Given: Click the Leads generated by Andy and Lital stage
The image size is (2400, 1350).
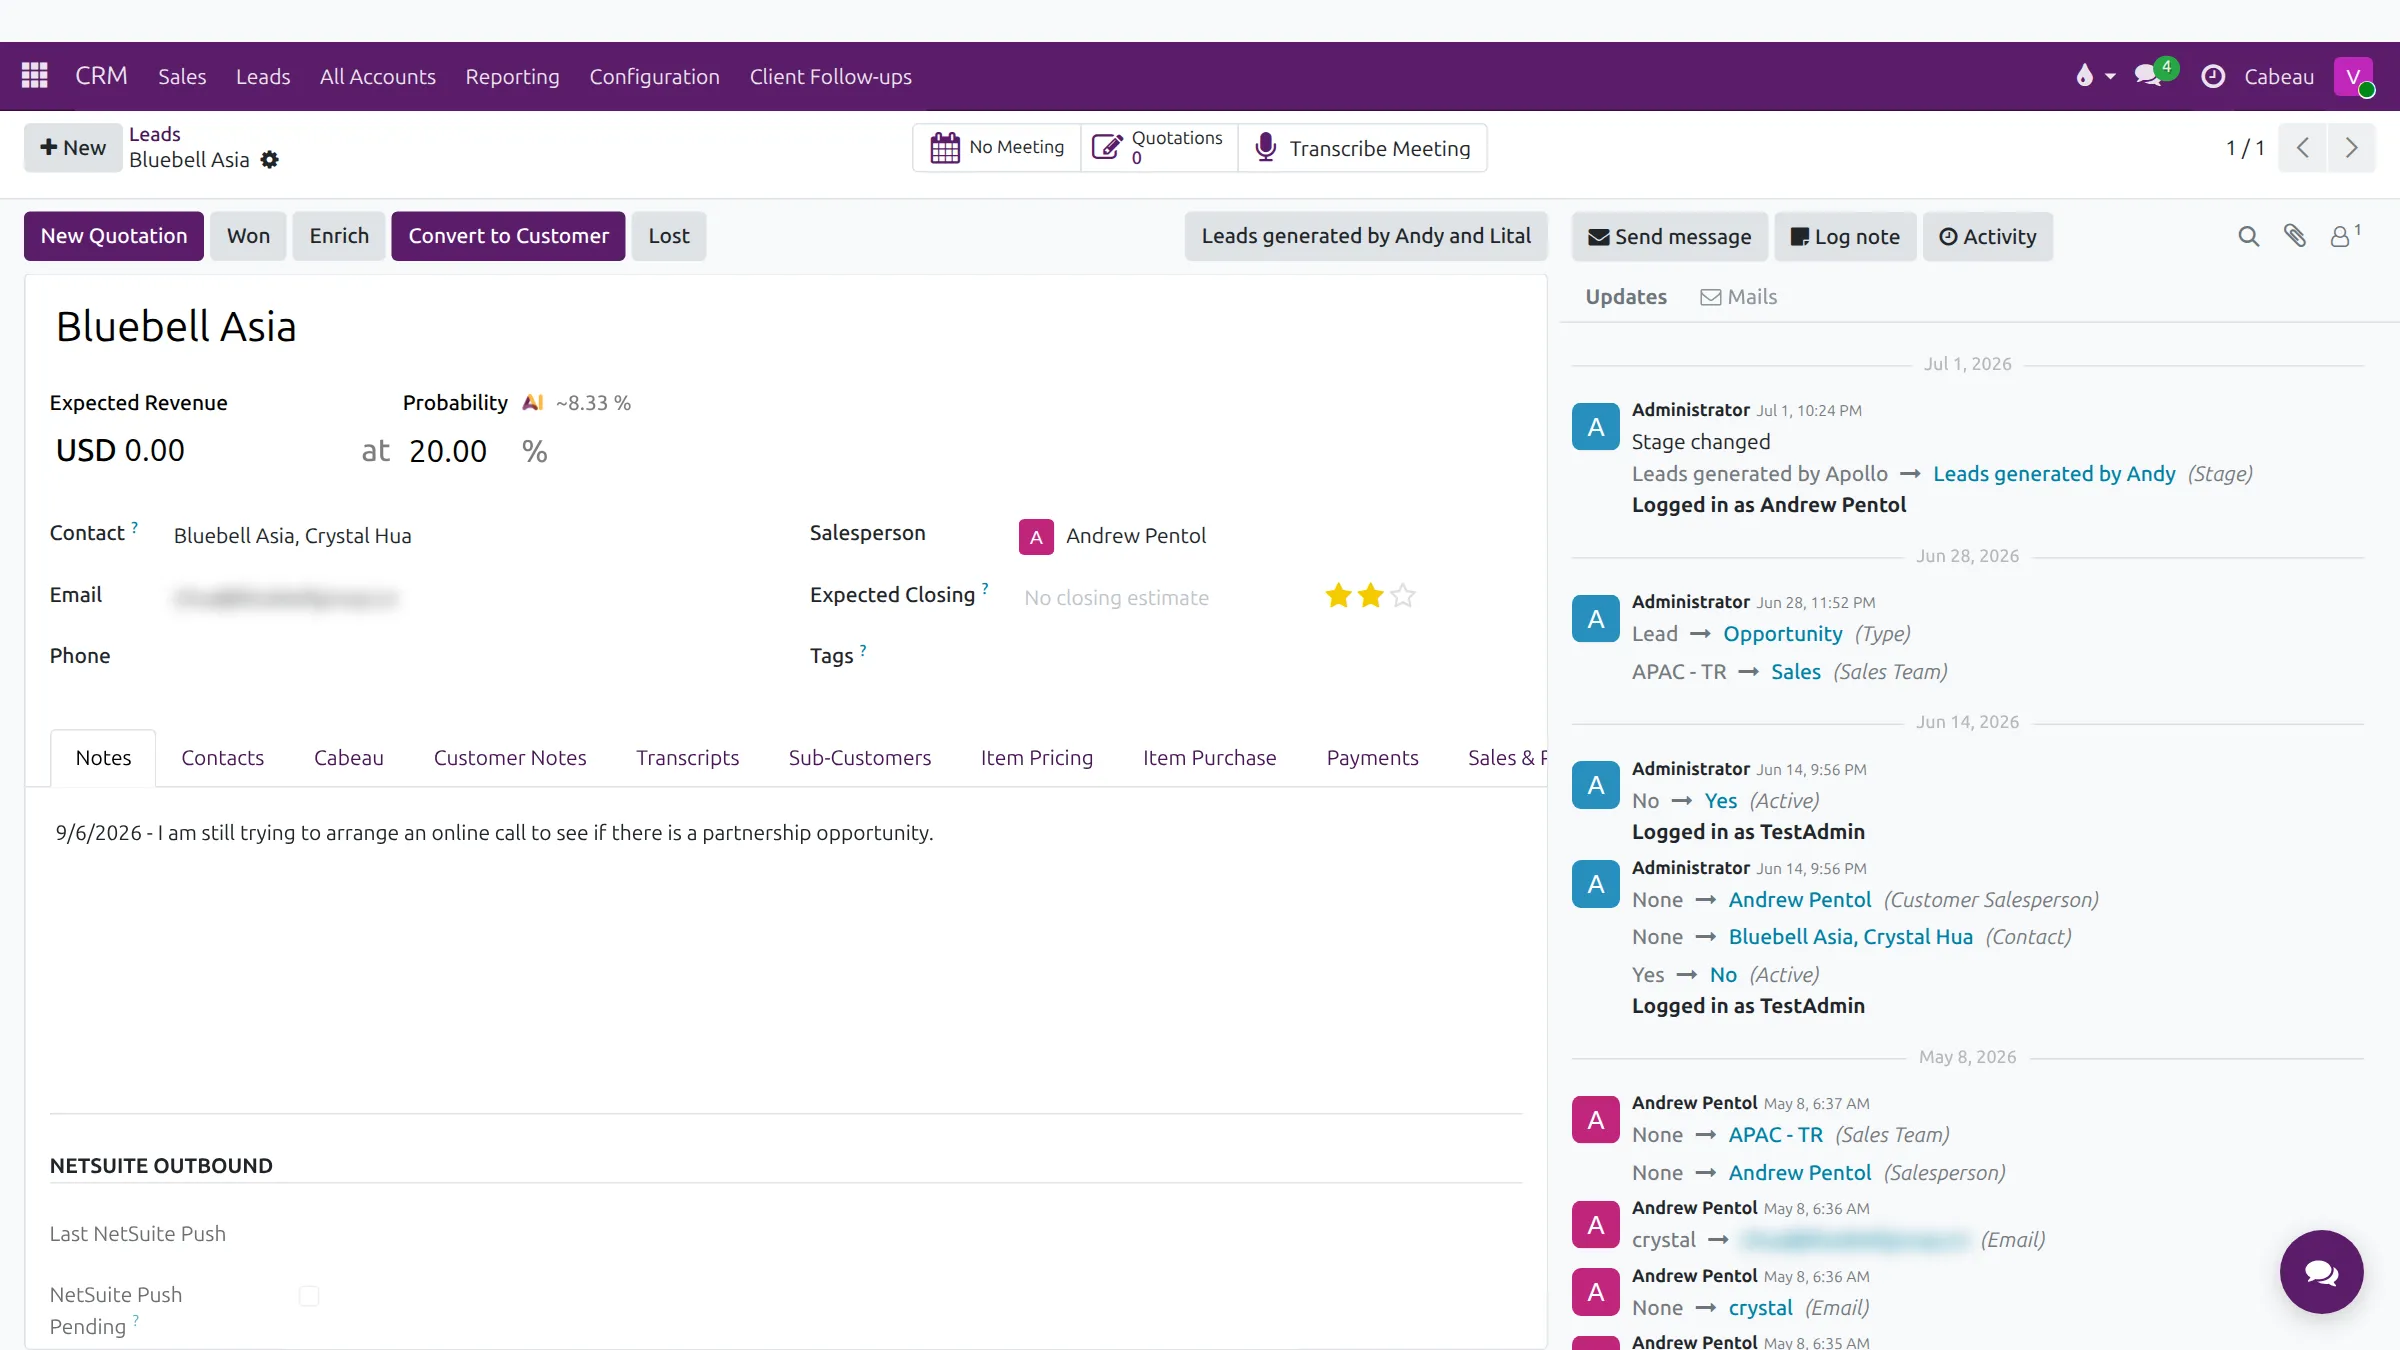Looking at the screenshot, I should 1366,236.
